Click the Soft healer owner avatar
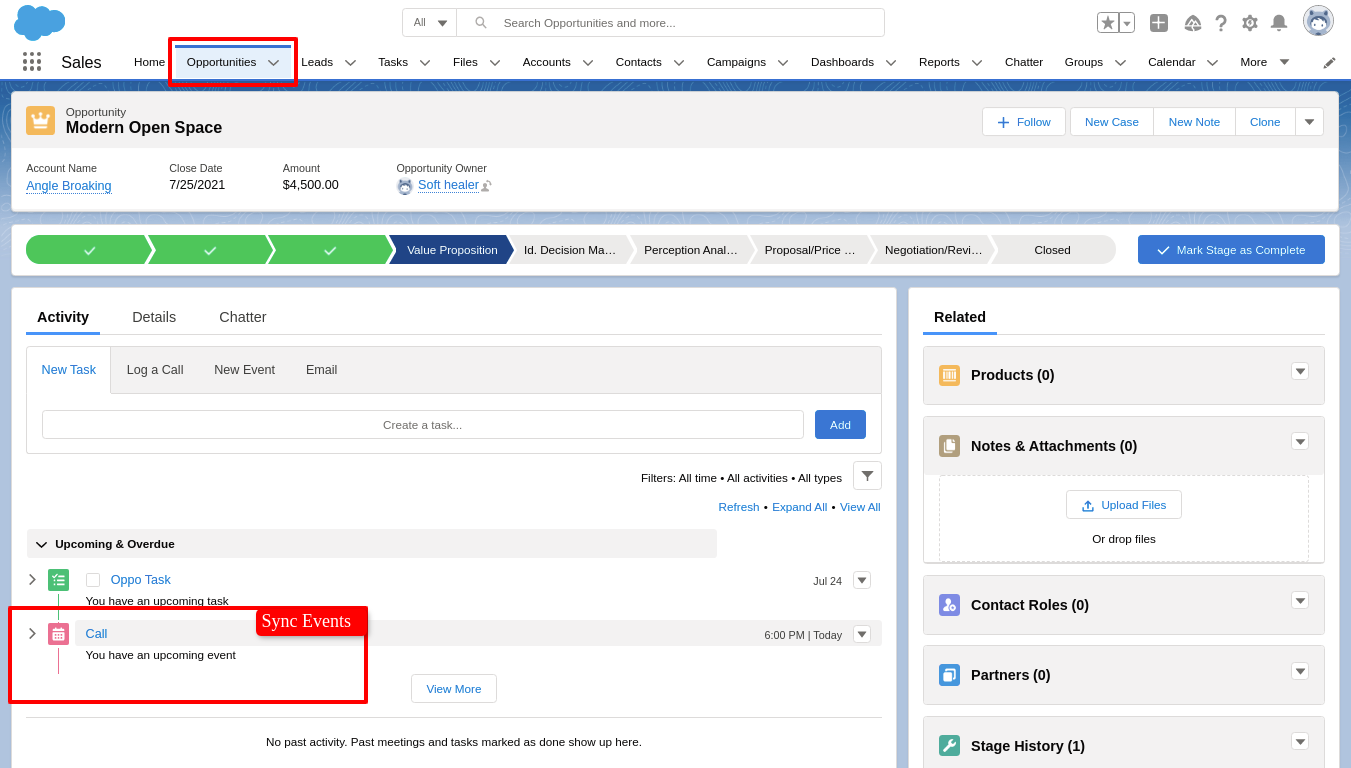This screenshot has height=768, width=1351. 405,186
